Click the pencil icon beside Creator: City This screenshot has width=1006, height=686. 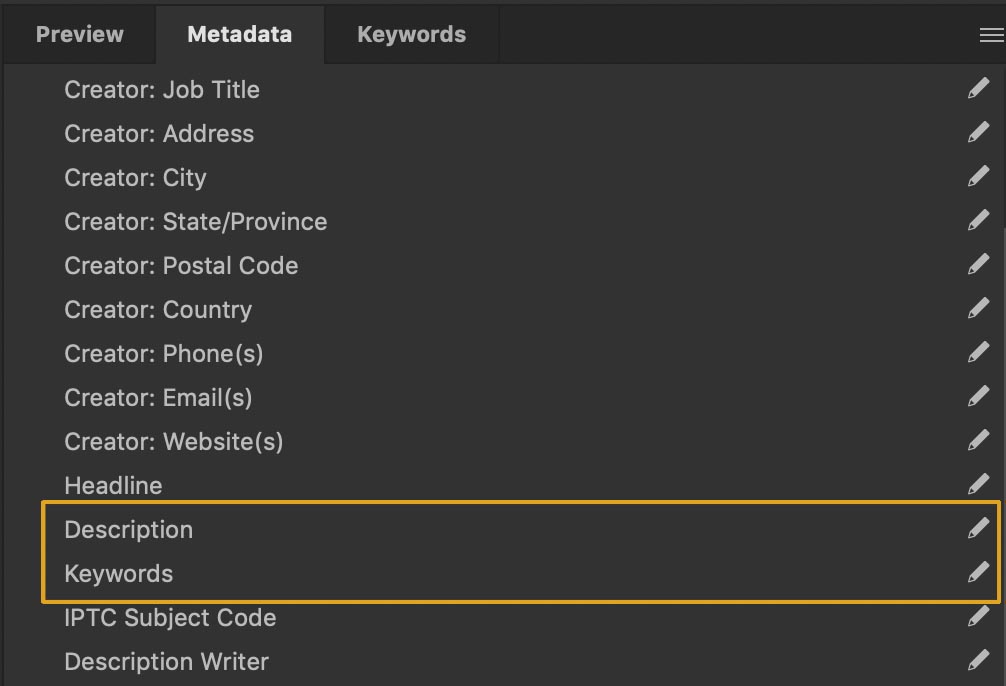pyautogui.click(x=978, y=176)
